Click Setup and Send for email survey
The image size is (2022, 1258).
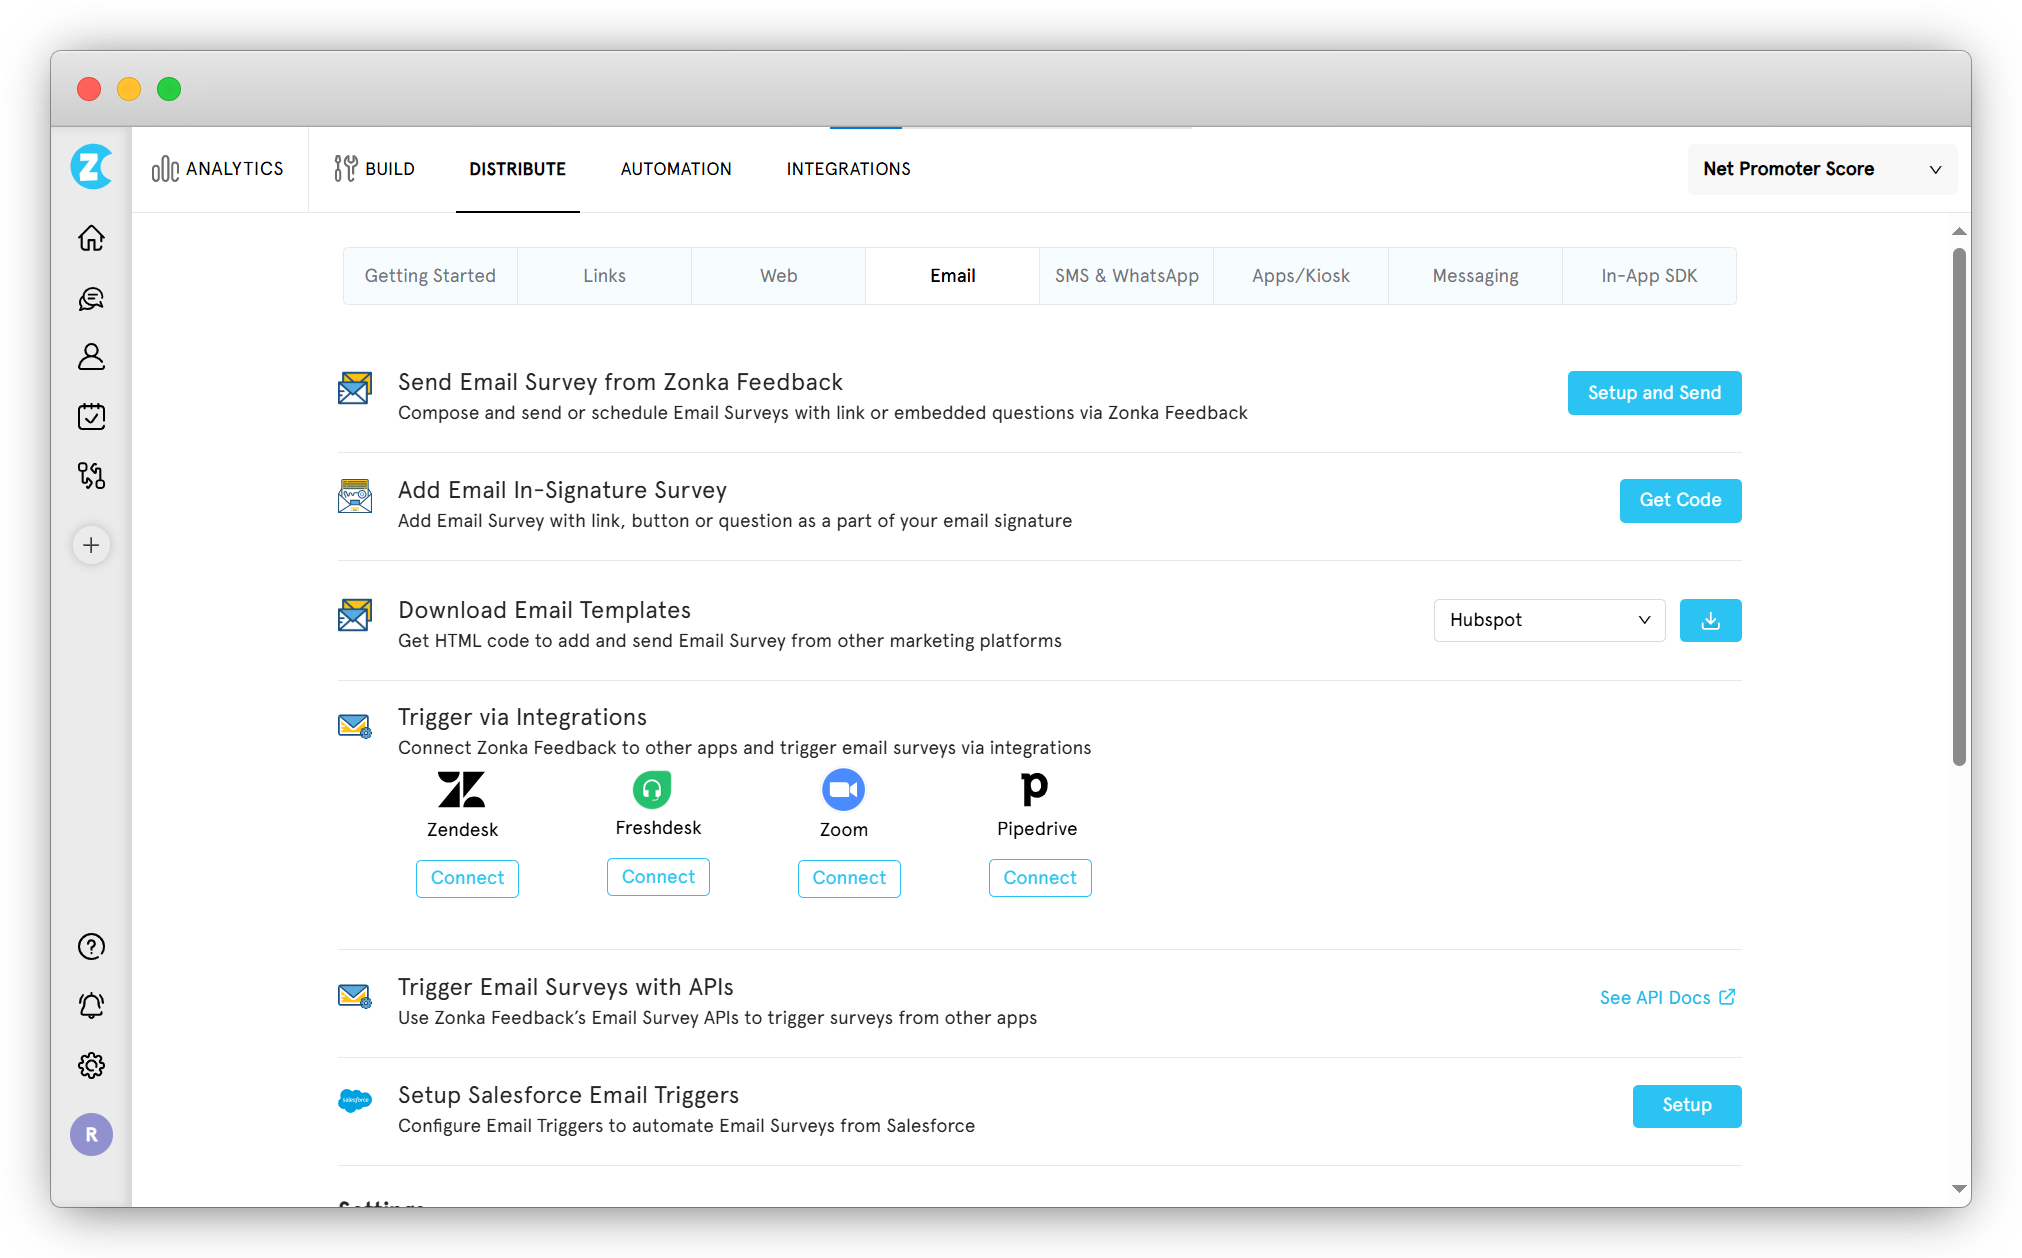click(1653, 393)
